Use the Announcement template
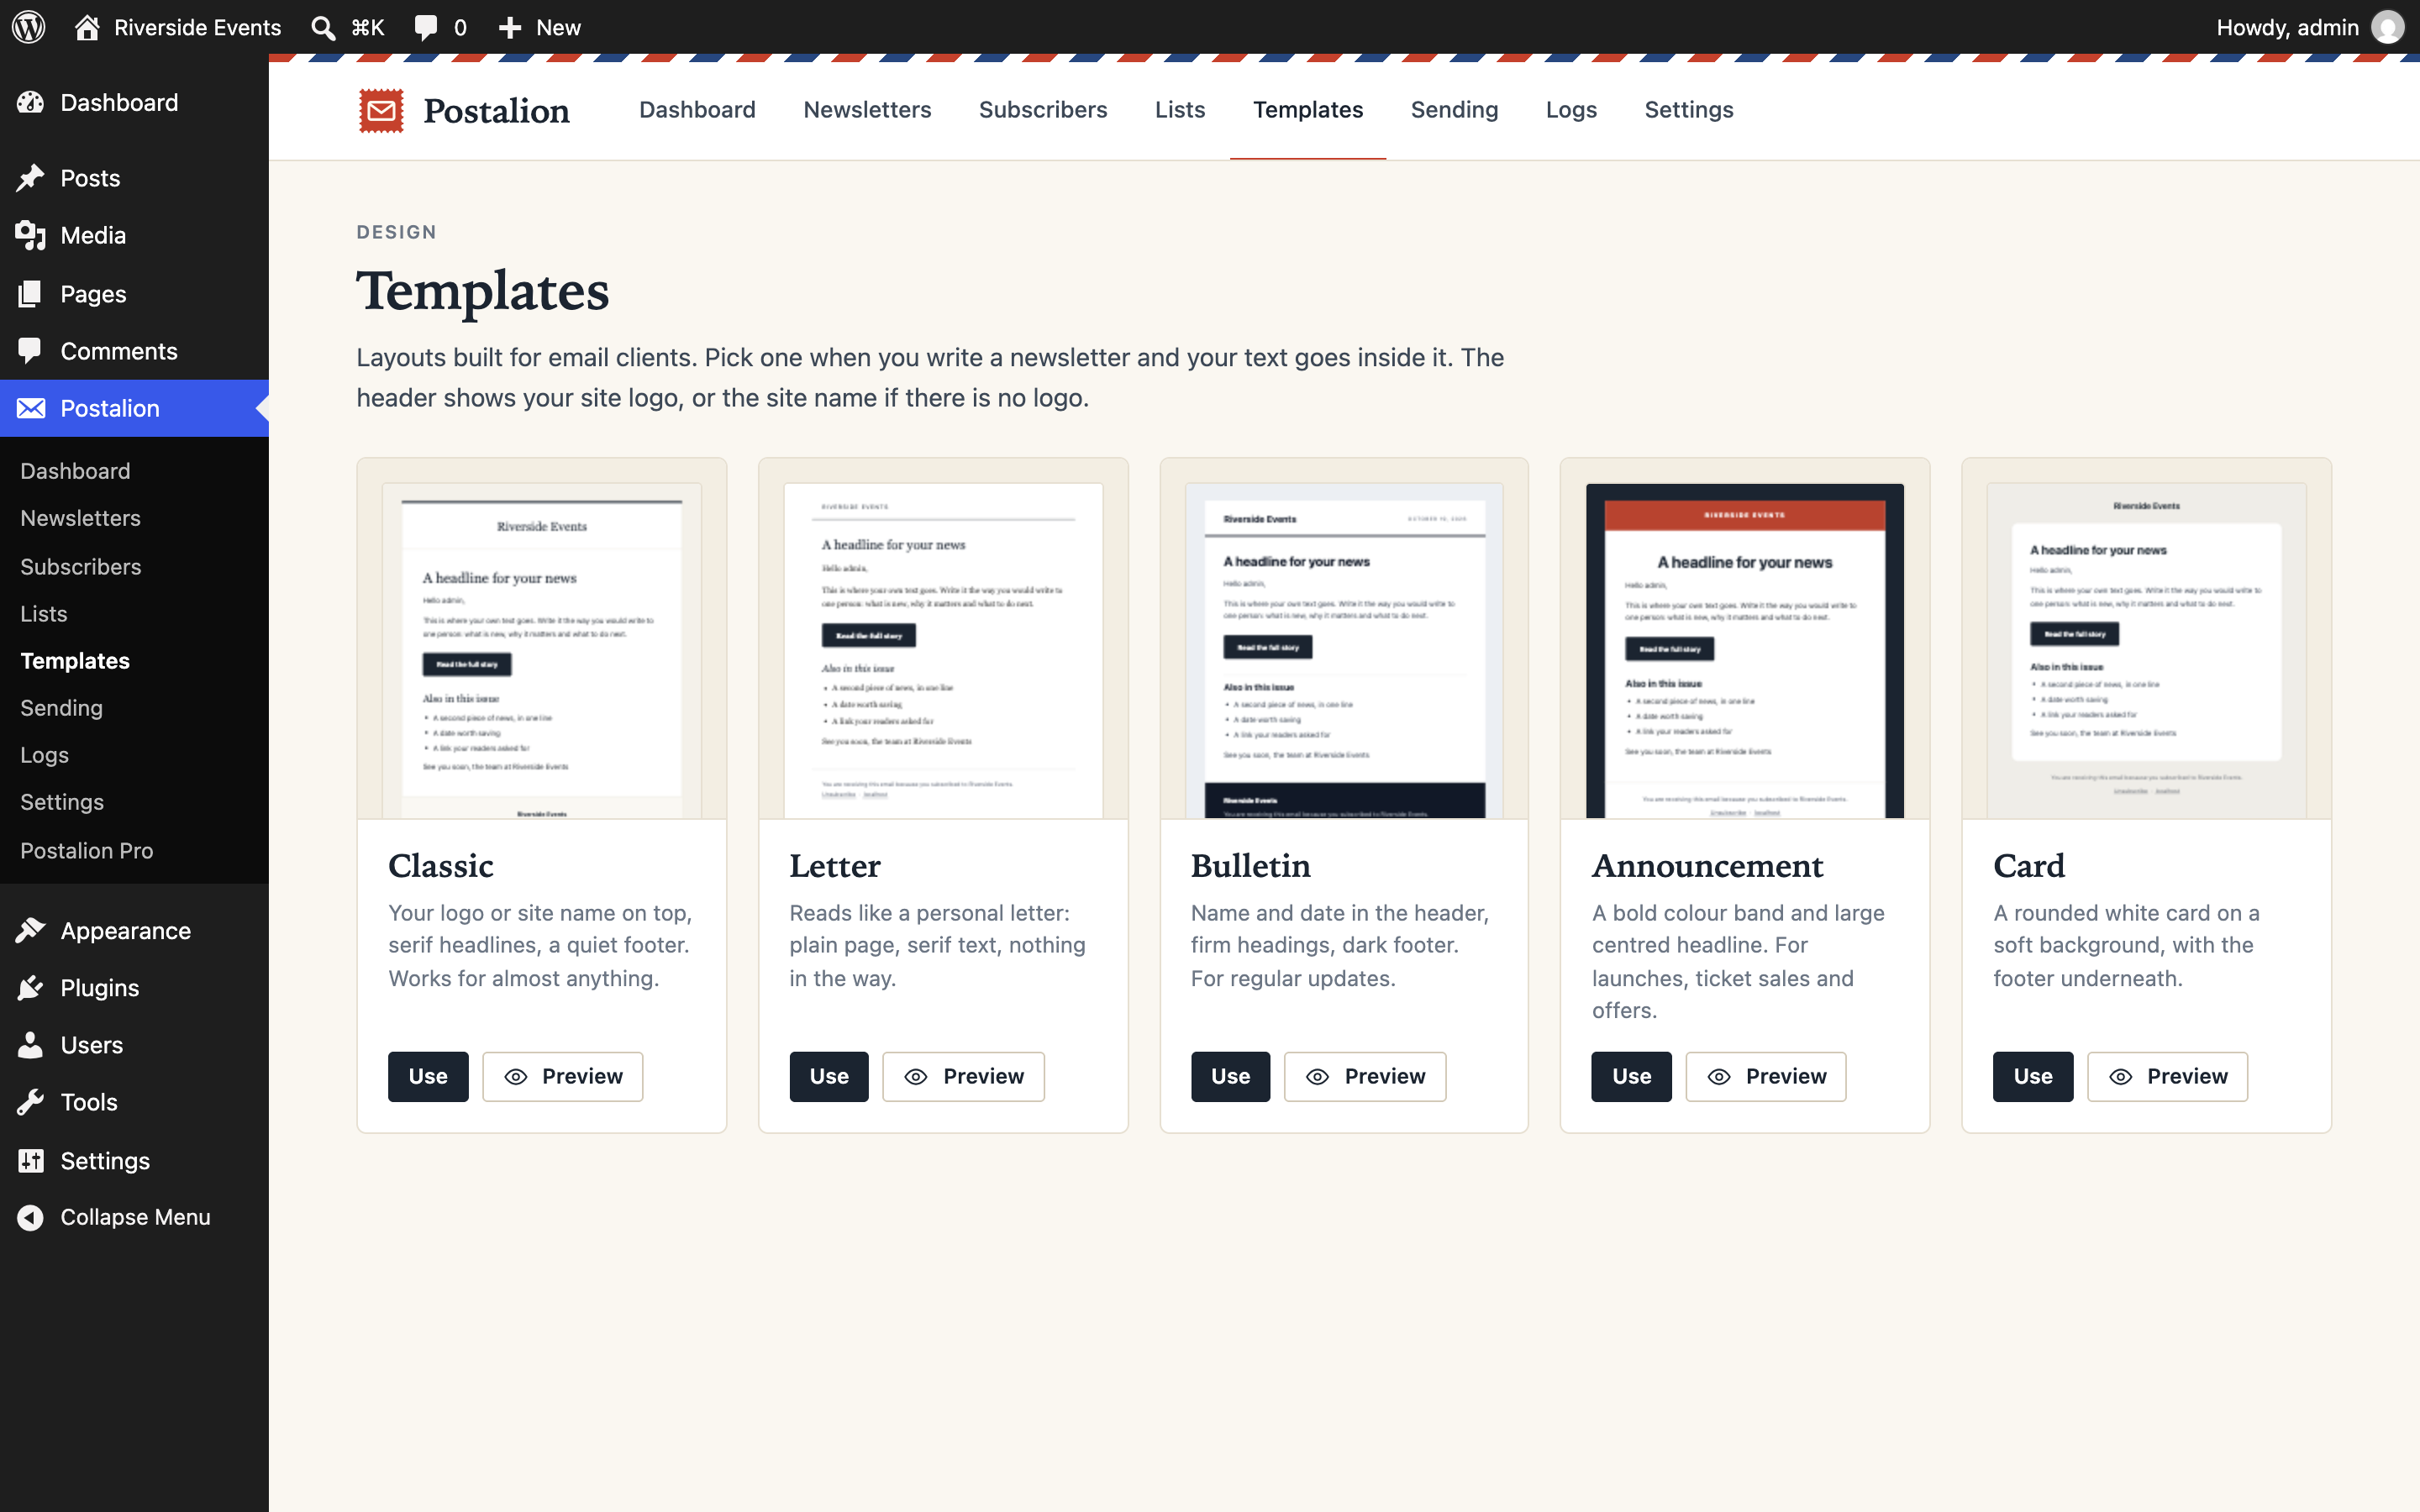 click(x=1631, y=1076)
